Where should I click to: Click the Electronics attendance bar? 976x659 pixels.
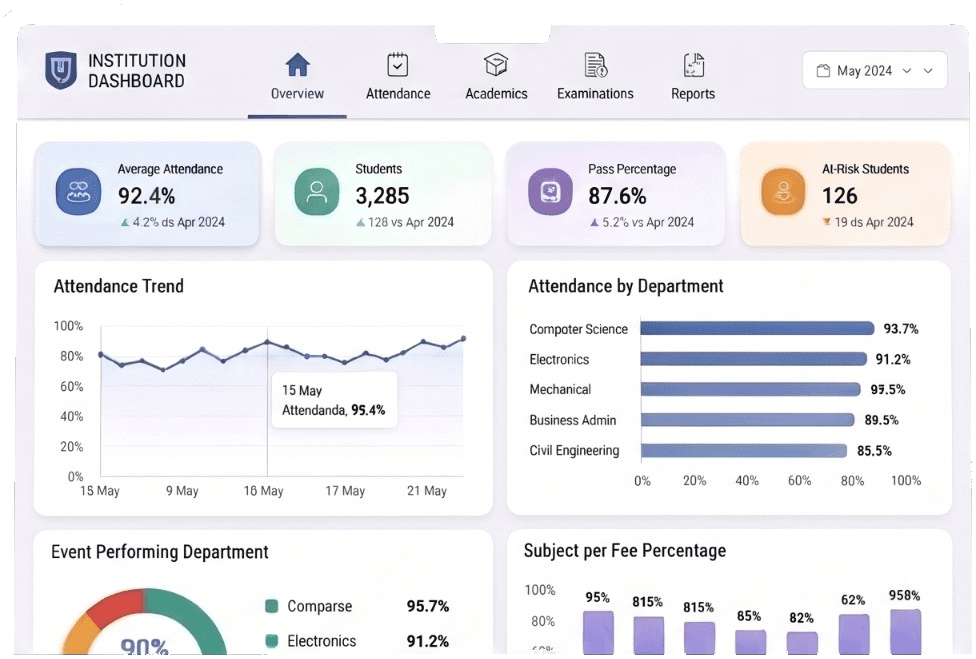point(753,358)
